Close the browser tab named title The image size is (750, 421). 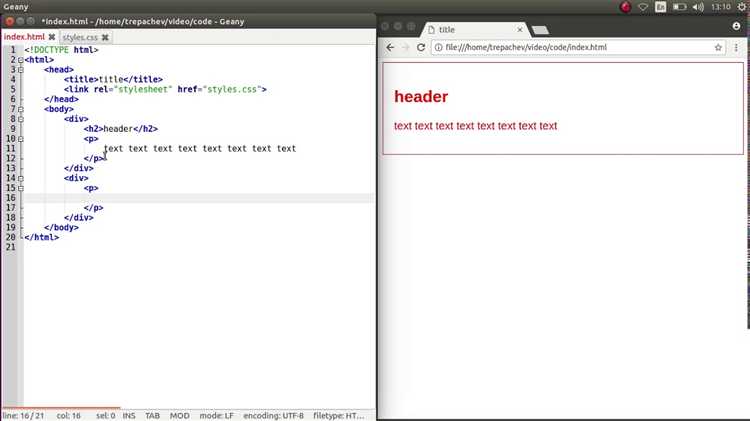tap(519, 30)
